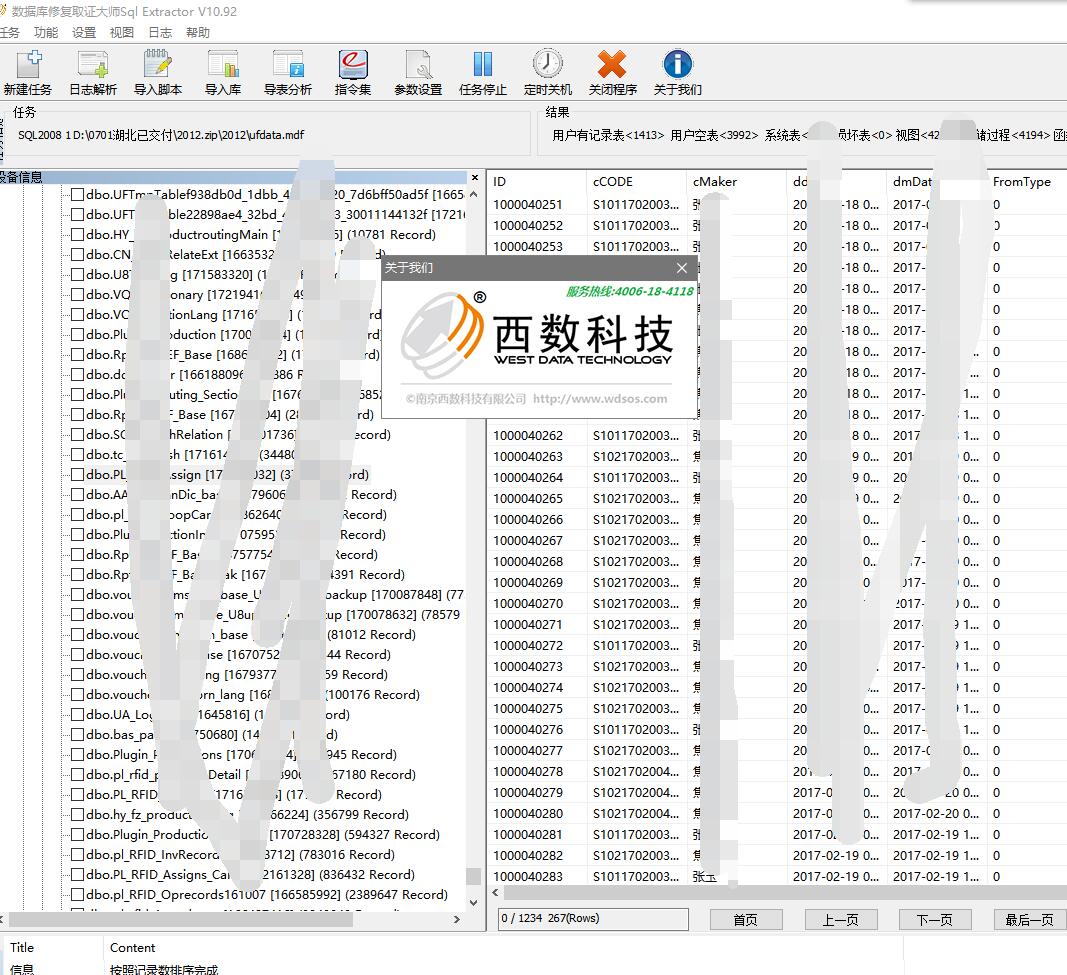
Task: Open the 帮助 menu
Action: pyautogui.click(x=198, y=33)
